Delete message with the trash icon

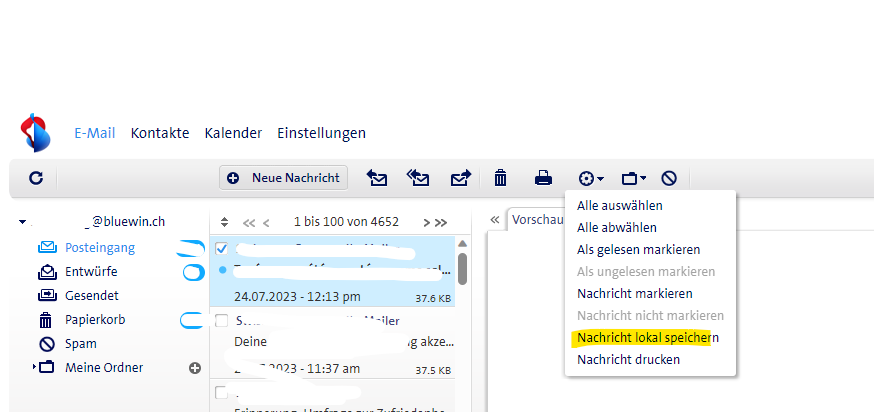pos(501,178)
